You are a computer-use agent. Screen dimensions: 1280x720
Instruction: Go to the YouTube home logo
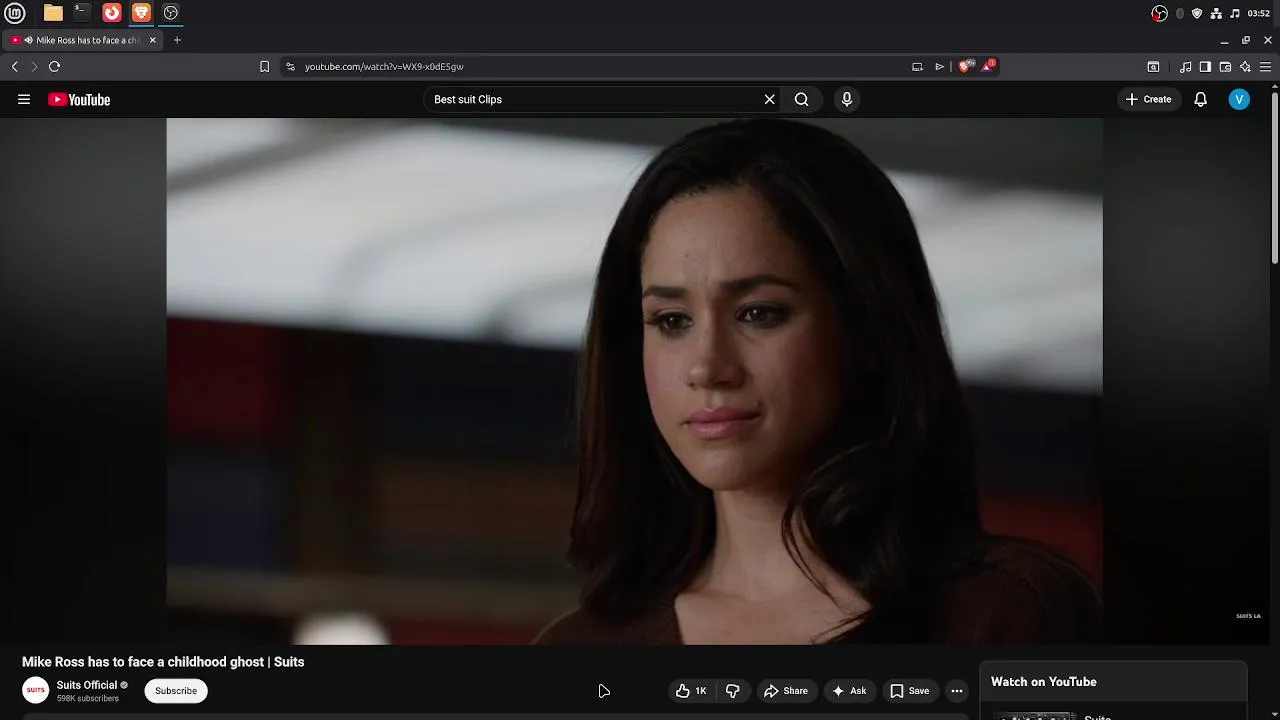[x=79, y=99]
